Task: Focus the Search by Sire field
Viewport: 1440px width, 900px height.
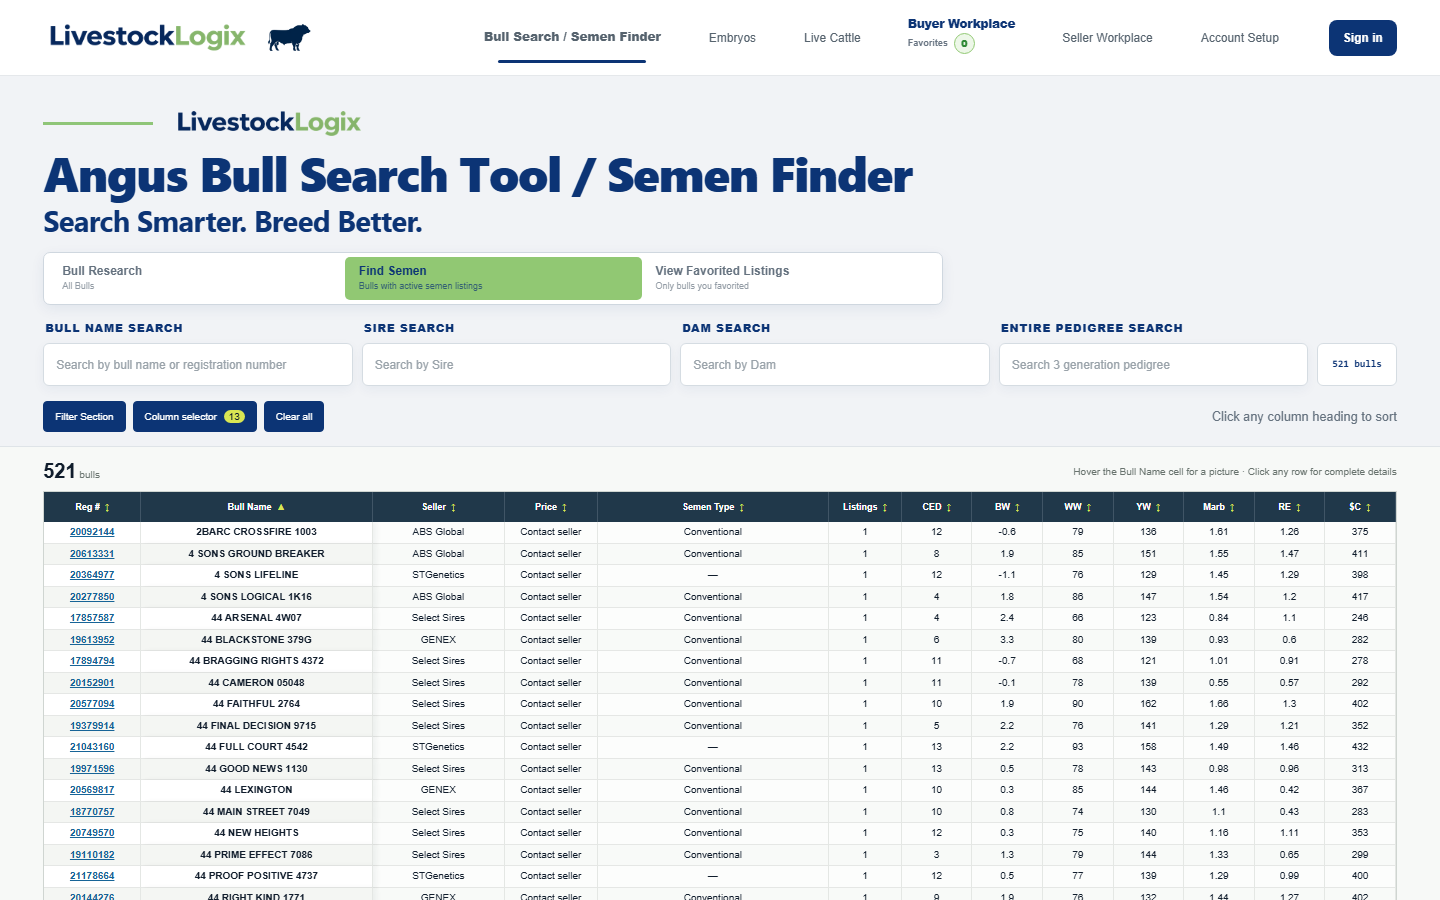Action: tap(516, 365)
